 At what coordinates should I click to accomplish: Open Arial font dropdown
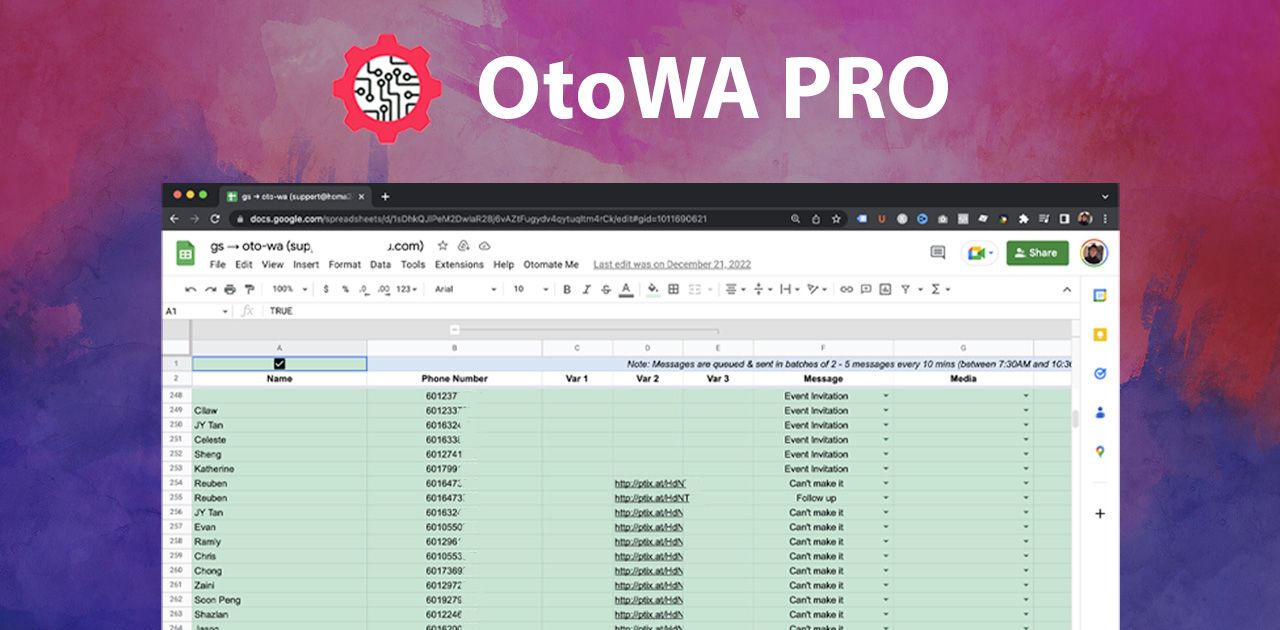(x=465, y=289)
